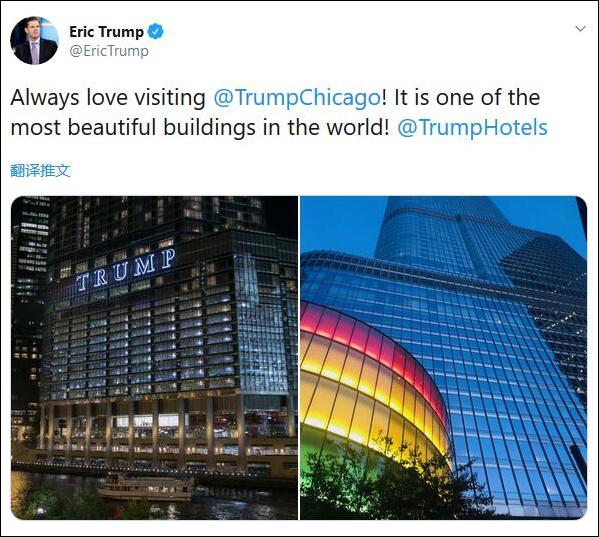Open the tweet options chevron menu

click(580, 29)
